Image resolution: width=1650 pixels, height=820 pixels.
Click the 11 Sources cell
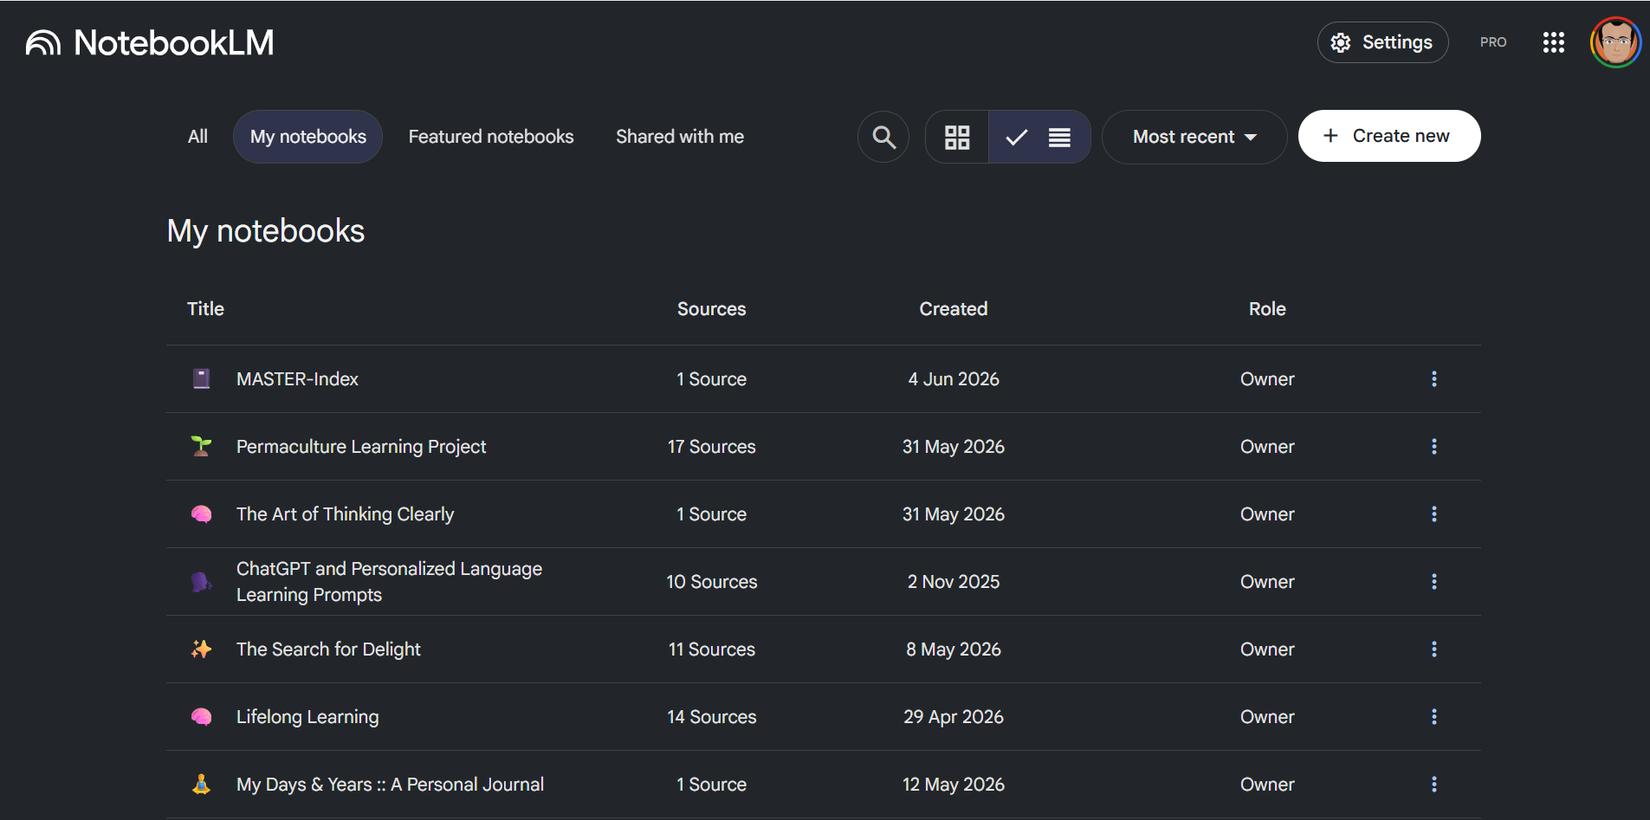point(711,649)
